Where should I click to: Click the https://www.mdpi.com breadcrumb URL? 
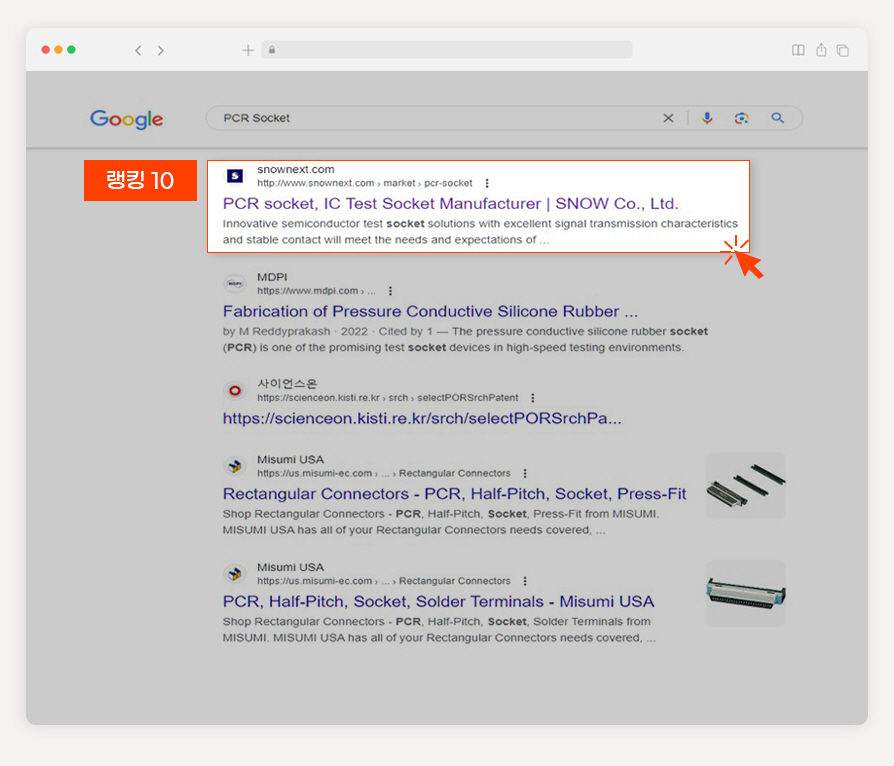click(316, 291)
